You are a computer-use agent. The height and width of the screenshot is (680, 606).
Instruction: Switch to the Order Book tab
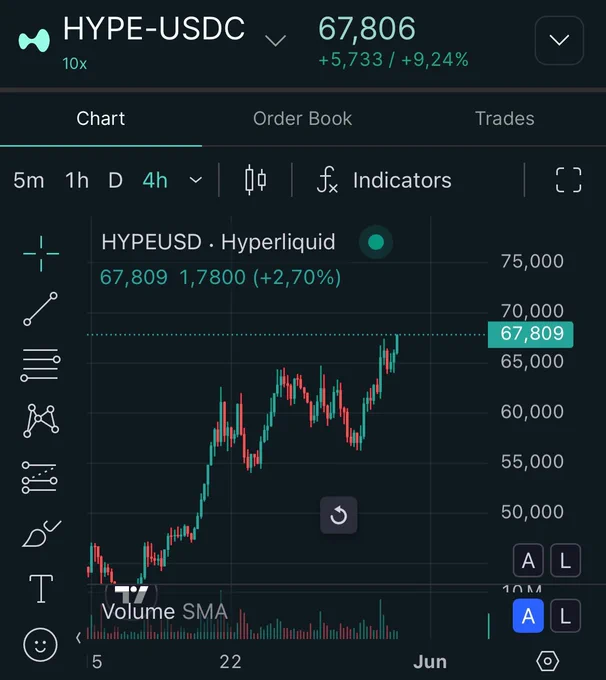[302, 119]
